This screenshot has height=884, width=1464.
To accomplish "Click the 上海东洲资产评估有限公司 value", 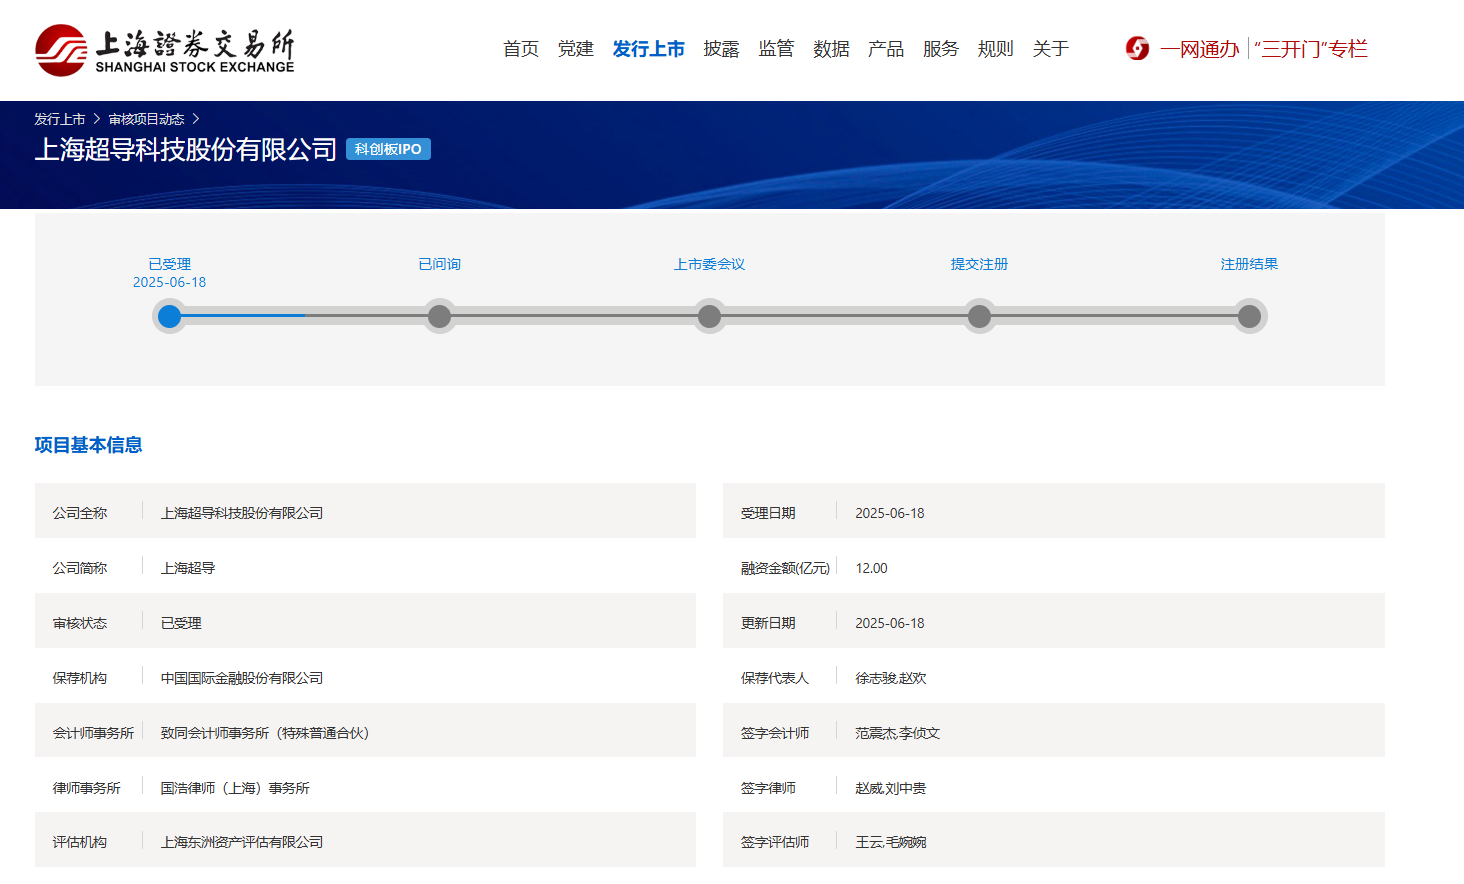I will 242,842.
